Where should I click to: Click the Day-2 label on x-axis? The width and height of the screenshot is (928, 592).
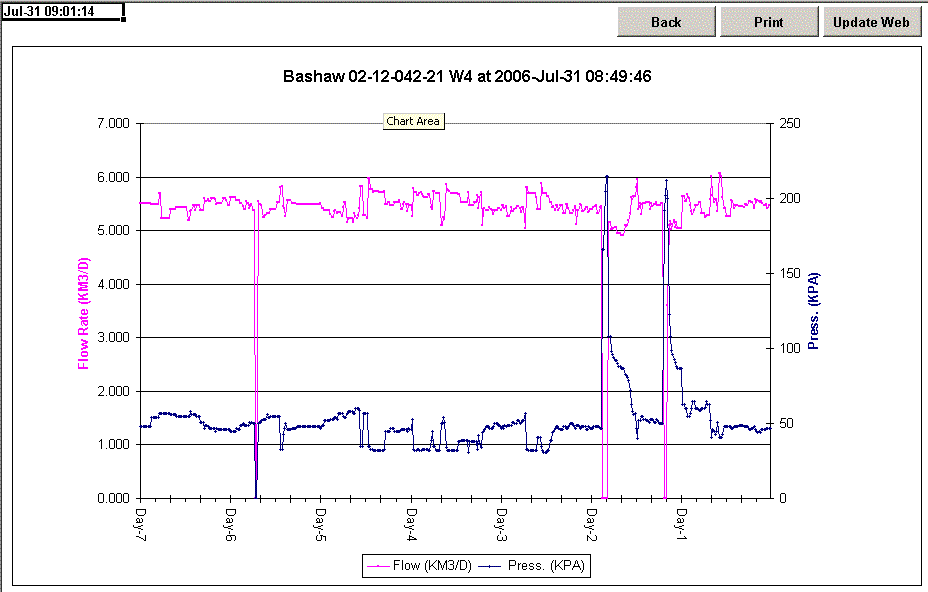[591, 525]
